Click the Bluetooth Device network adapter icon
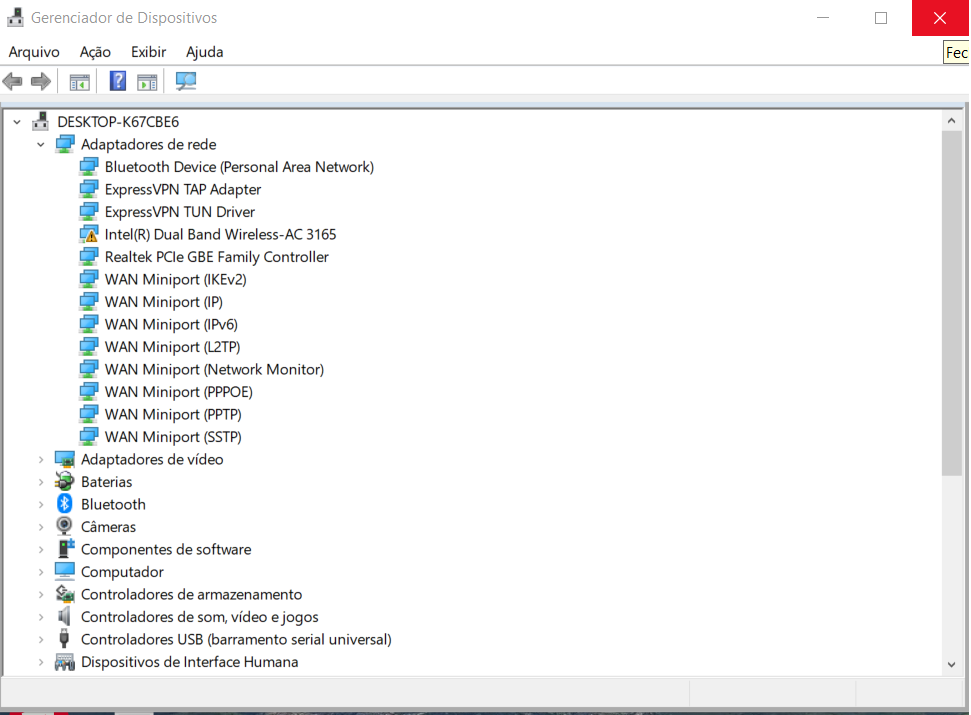Image resolution: width=971 pixels, height=715 pixels. click(89, 167)
